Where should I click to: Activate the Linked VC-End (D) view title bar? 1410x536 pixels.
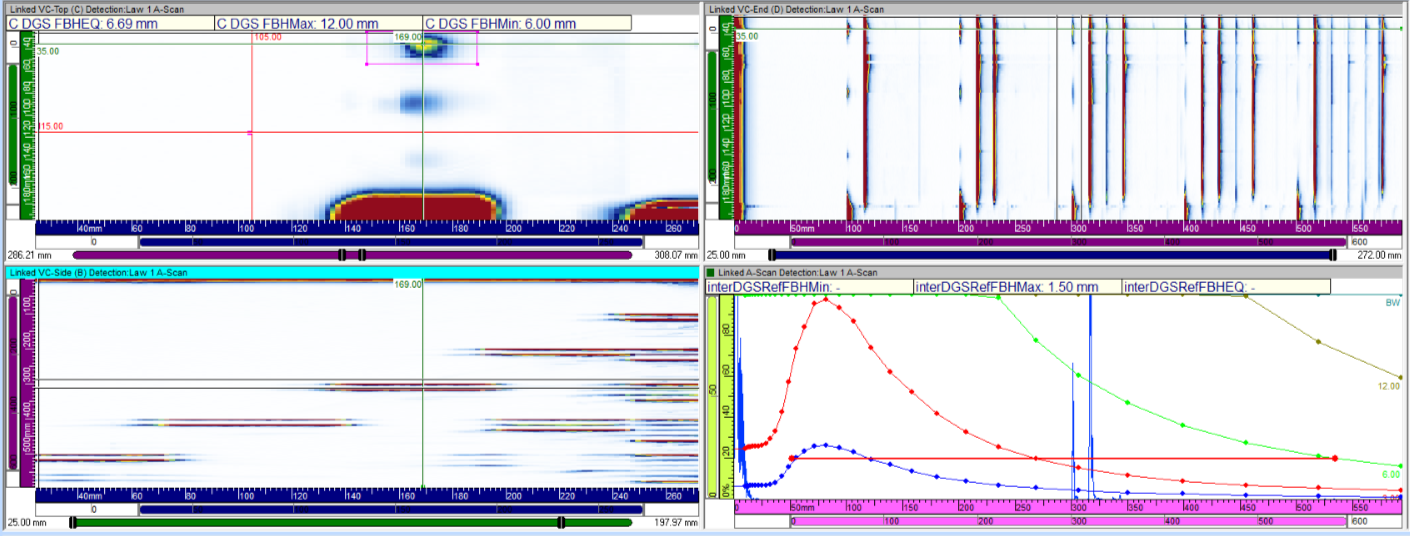point(1055,9)
